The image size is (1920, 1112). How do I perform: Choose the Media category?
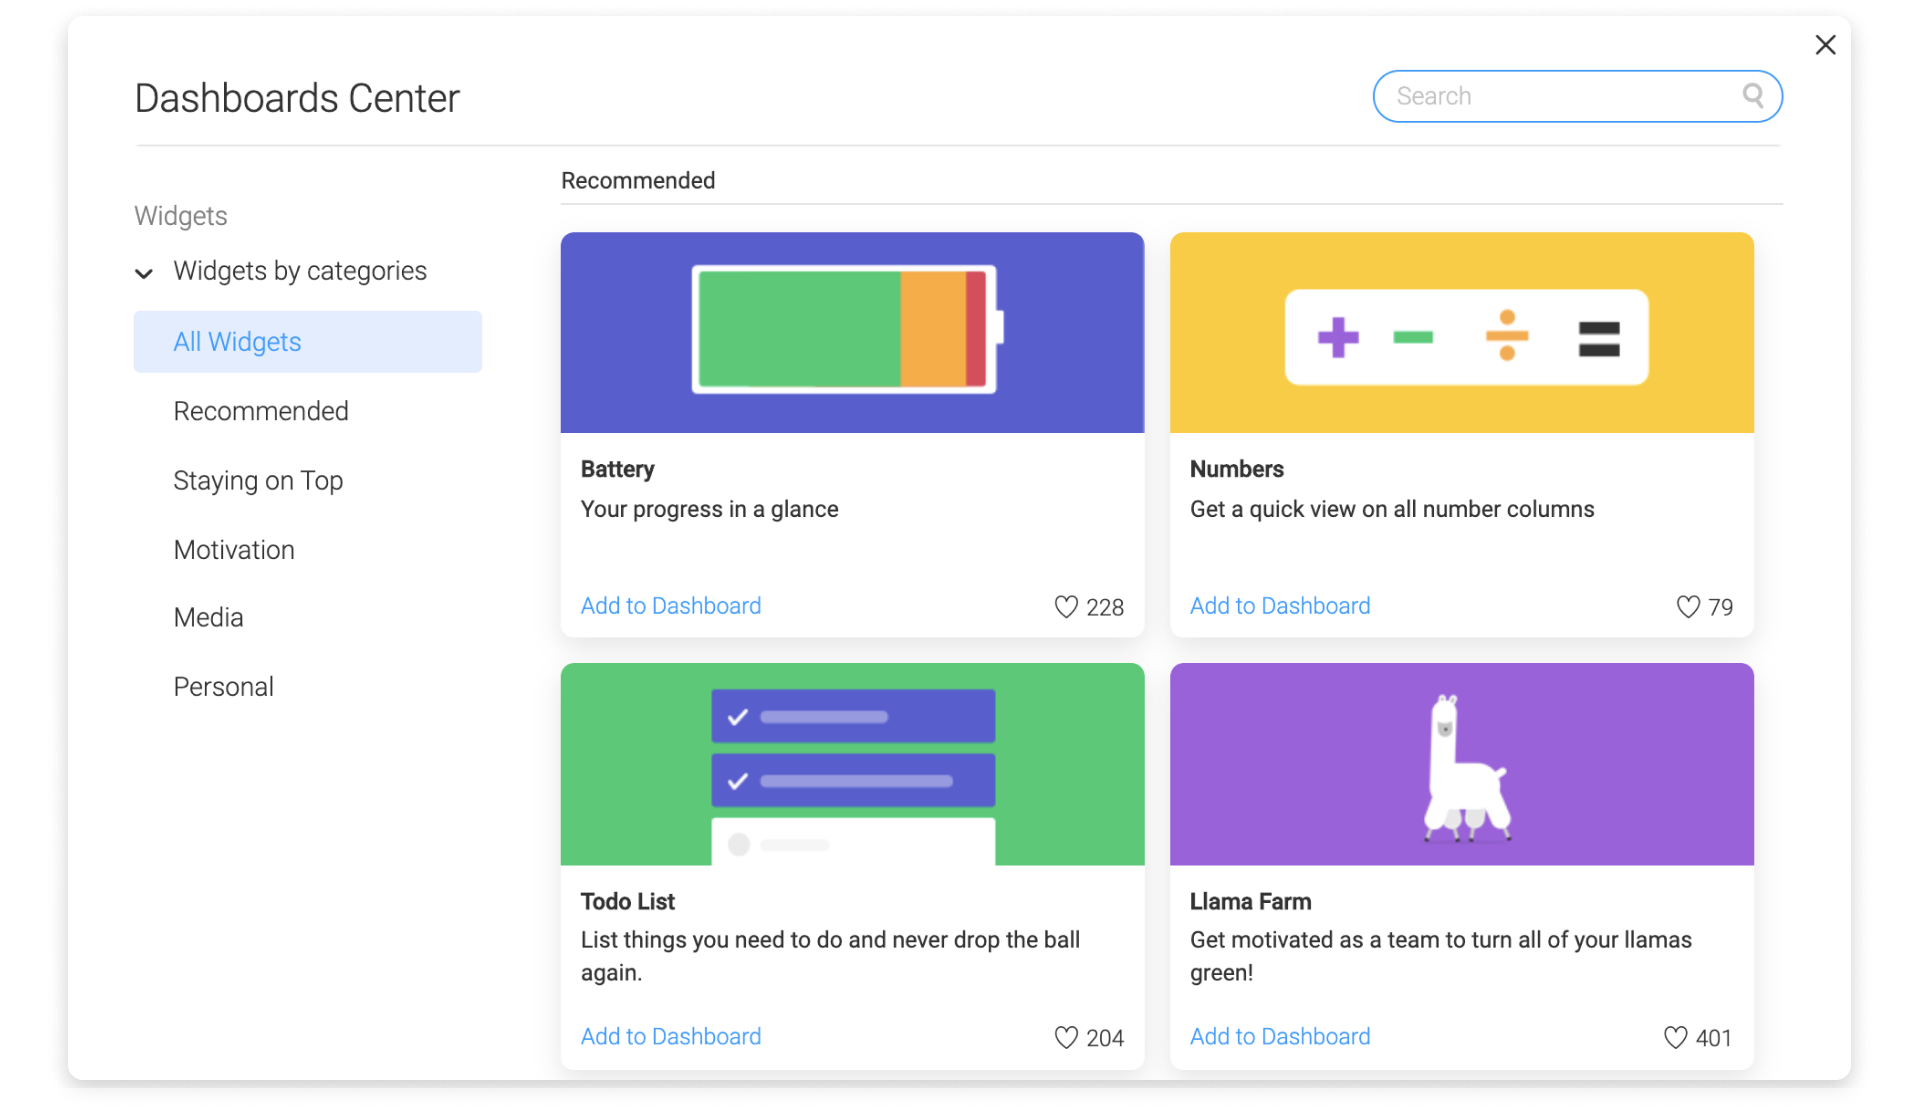pos(208,618)
